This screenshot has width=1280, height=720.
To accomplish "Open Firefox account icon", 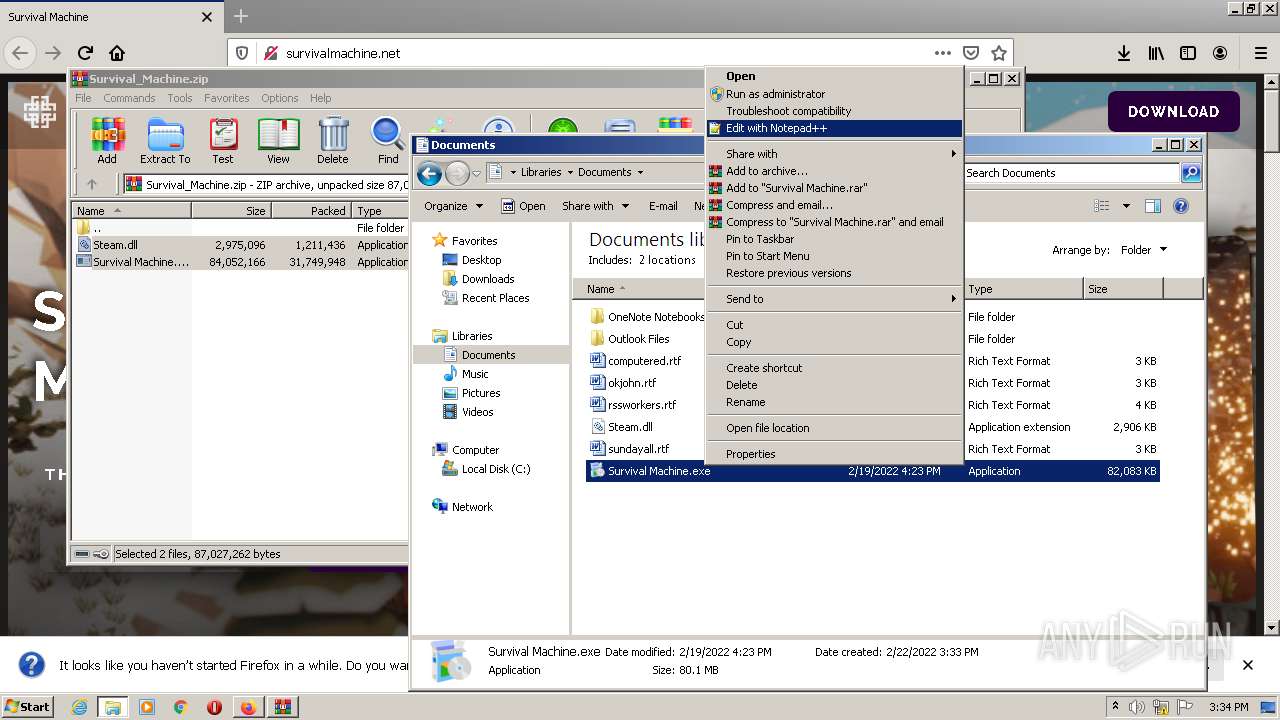I will coord(1220,53).
